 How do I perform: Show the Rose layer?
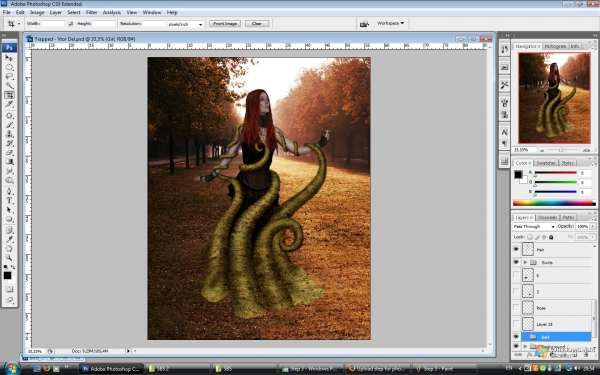tap(516, 307)
